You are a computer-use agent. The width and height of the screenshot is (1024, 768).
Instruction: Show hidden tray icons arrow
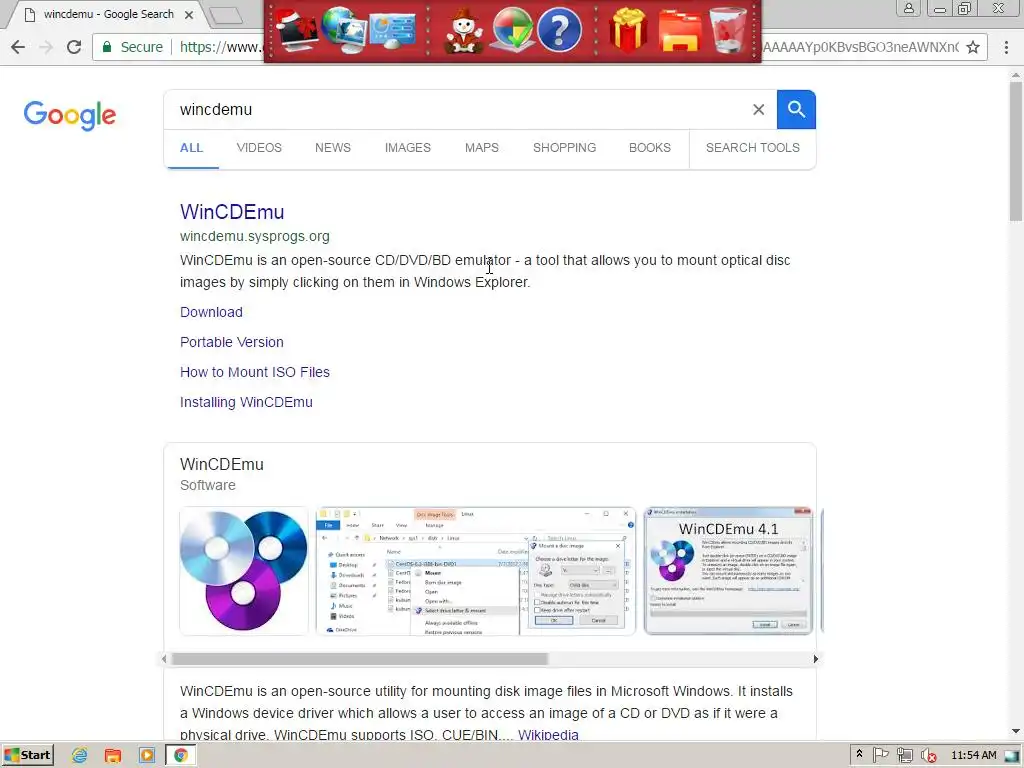tap(859, 754)
